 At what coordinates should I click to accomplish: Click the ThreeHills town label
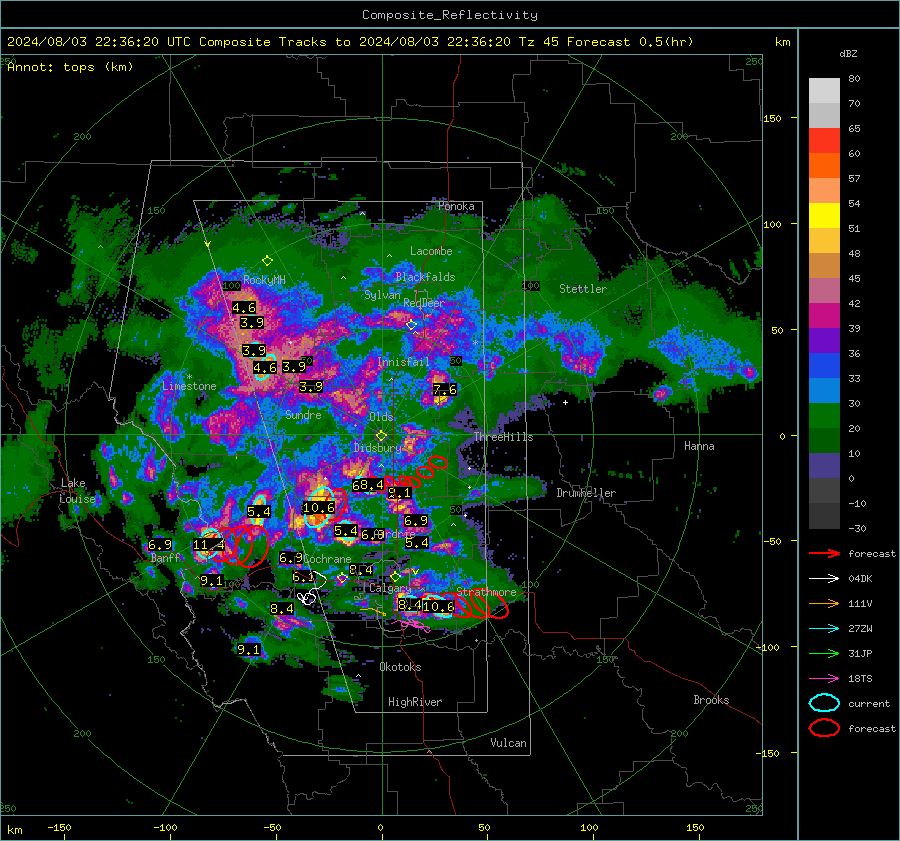tap(503, 437)
